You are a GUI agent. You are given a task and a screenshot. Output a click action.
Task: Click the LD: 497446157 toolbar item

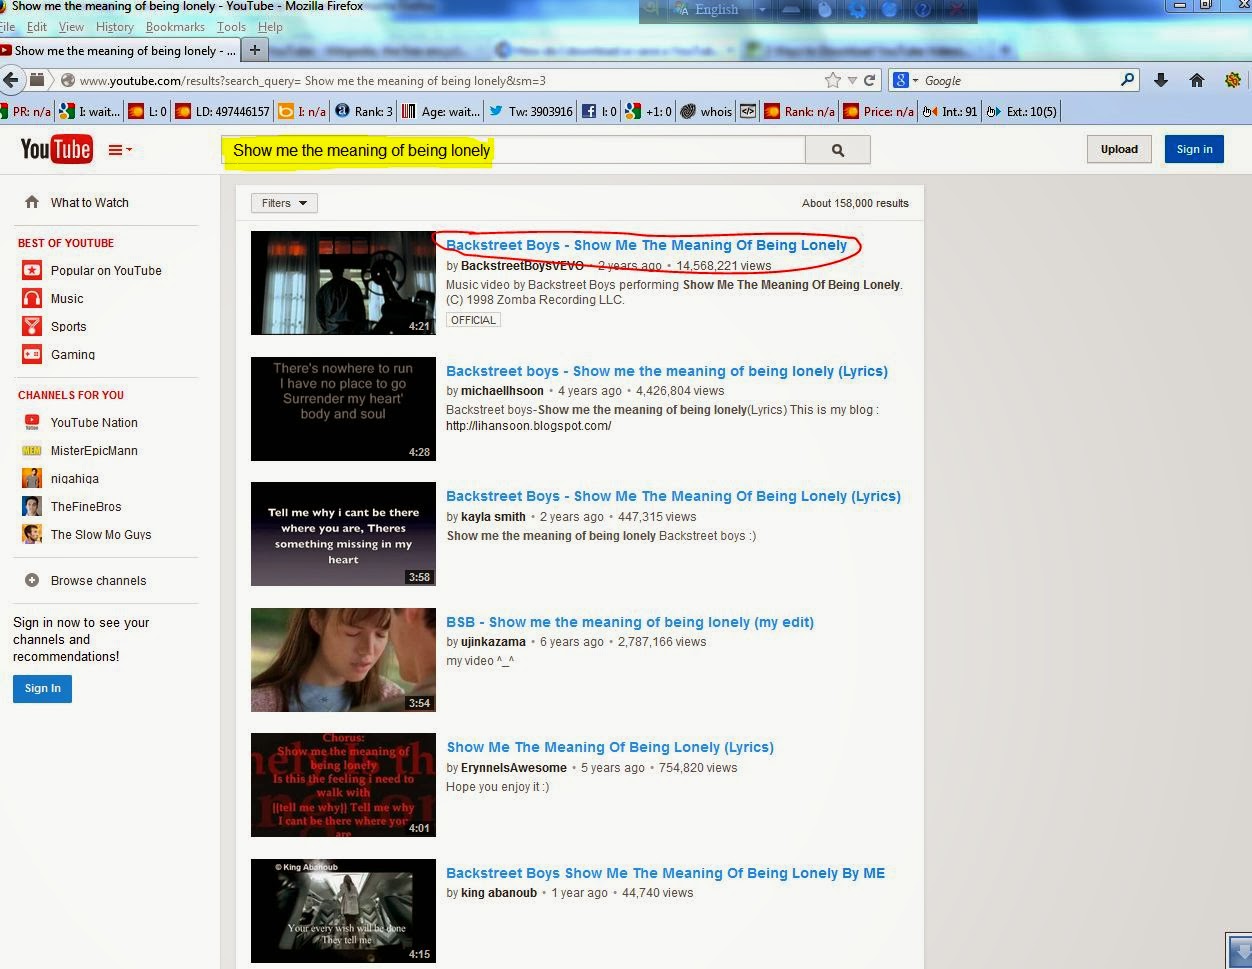(223, 111)
